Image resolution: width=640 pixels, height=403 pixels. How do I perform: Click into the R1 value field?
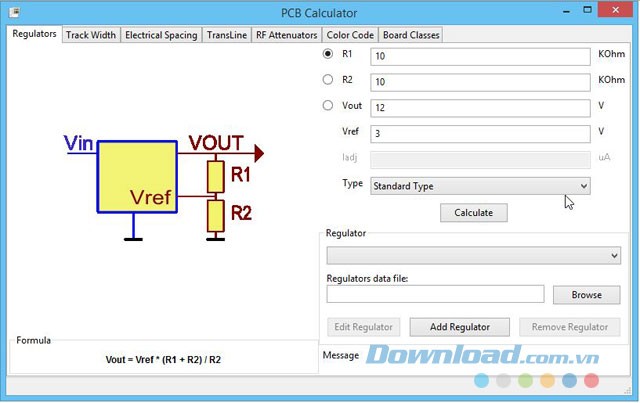480,56
